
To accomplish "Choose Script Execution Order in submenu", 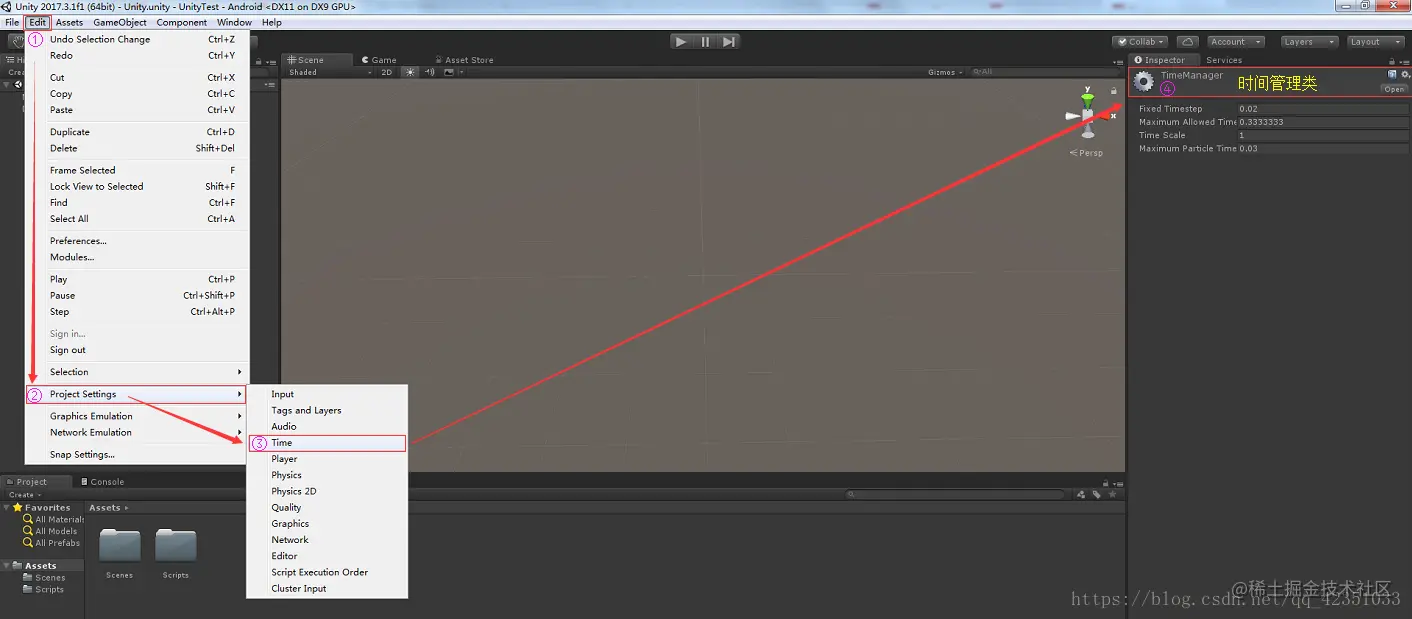I will (327, 572).
